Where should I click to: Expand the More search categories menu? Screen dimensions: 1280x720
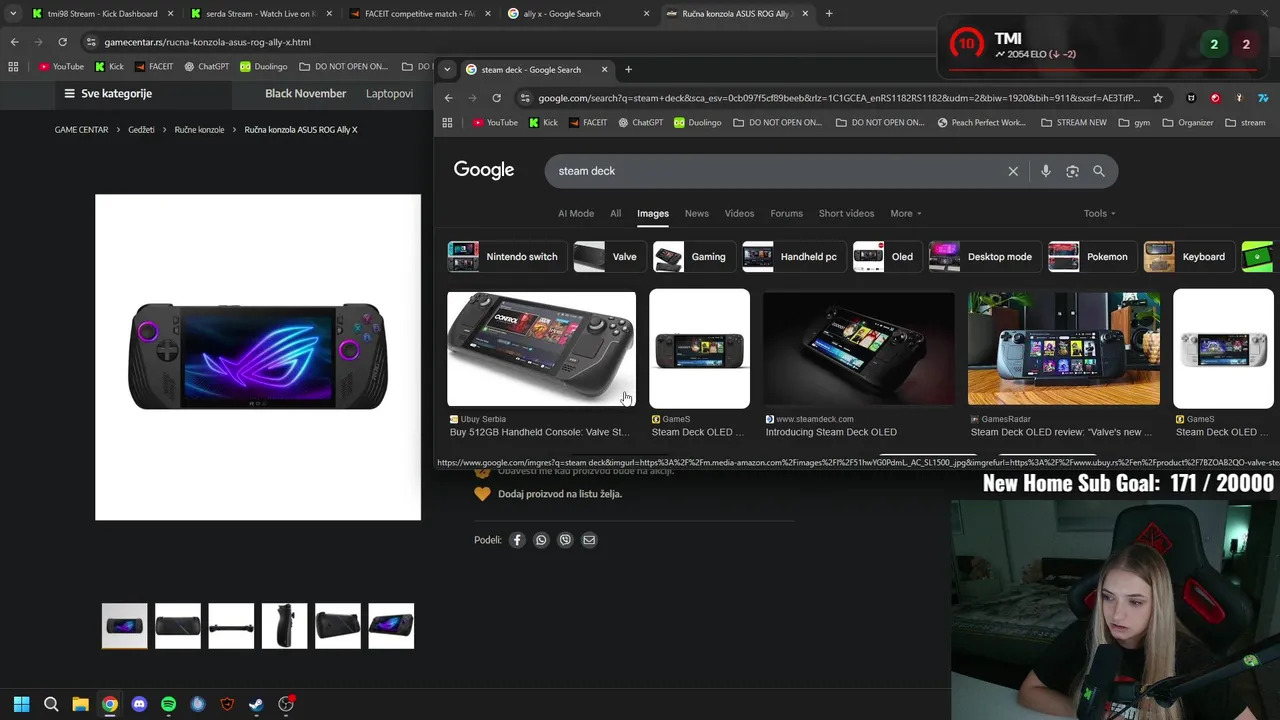(x=906, y=213)
